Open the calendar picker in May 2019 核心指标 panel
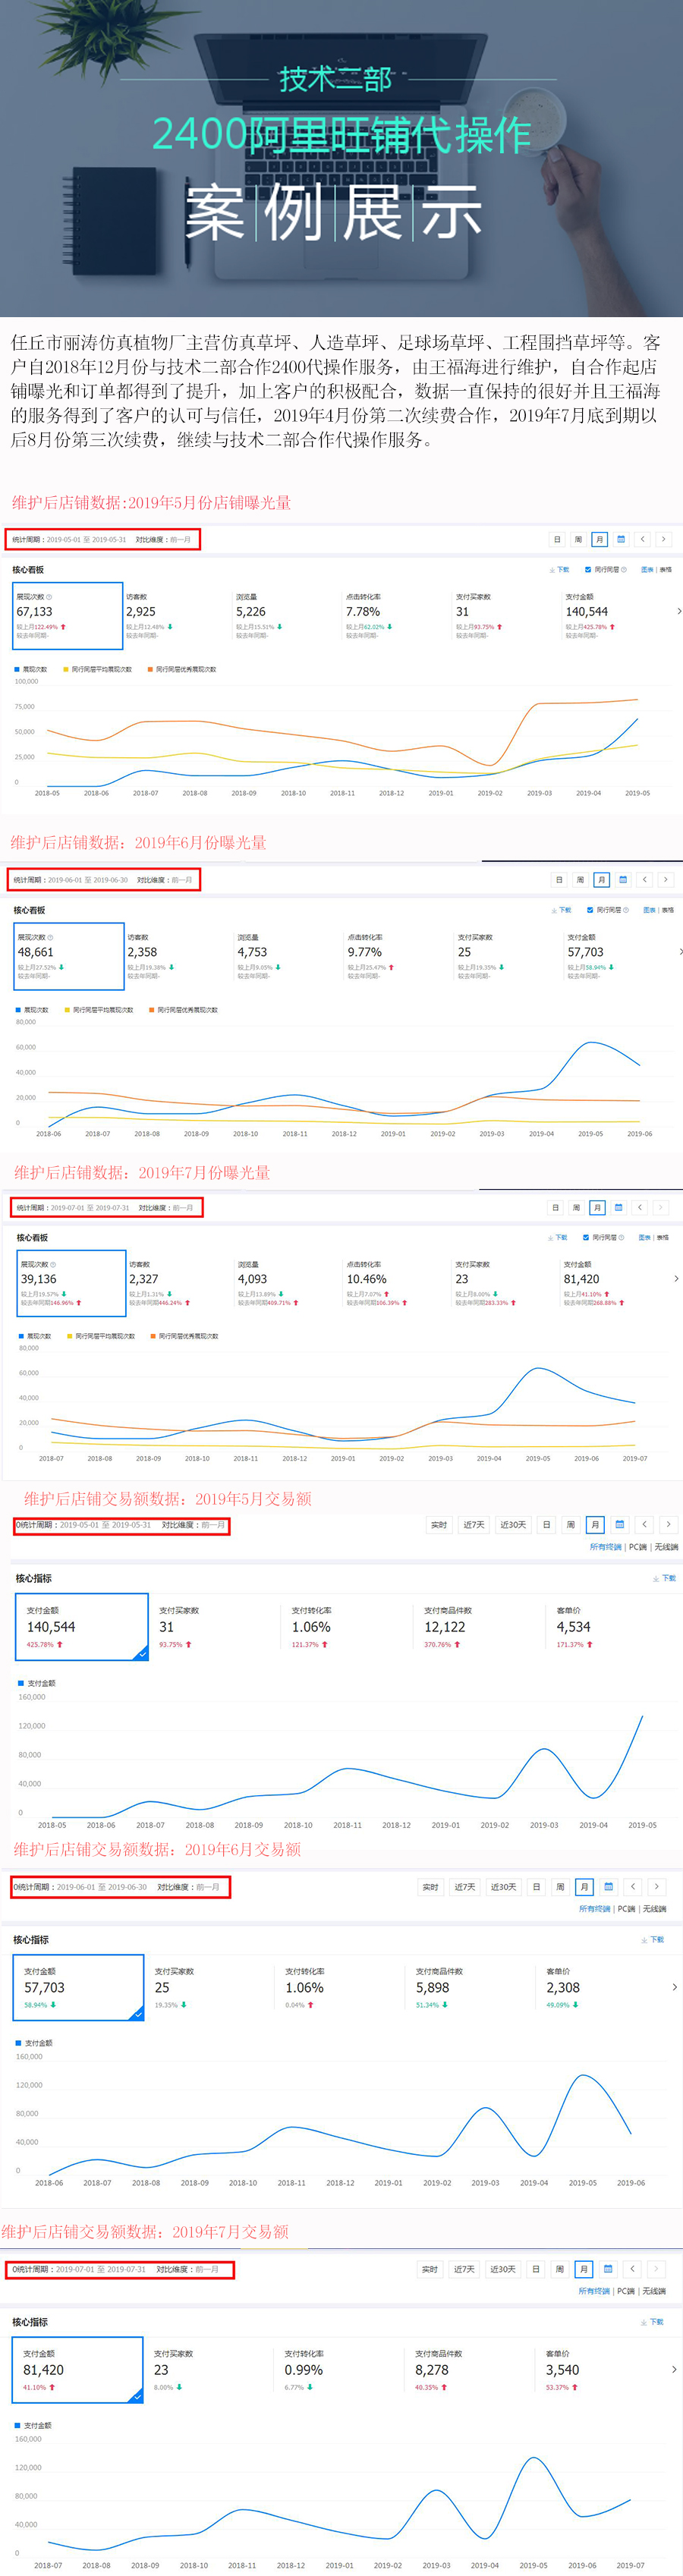Screen dimensions: 683x2576 pyautogui.click(x=619, y=1524)
